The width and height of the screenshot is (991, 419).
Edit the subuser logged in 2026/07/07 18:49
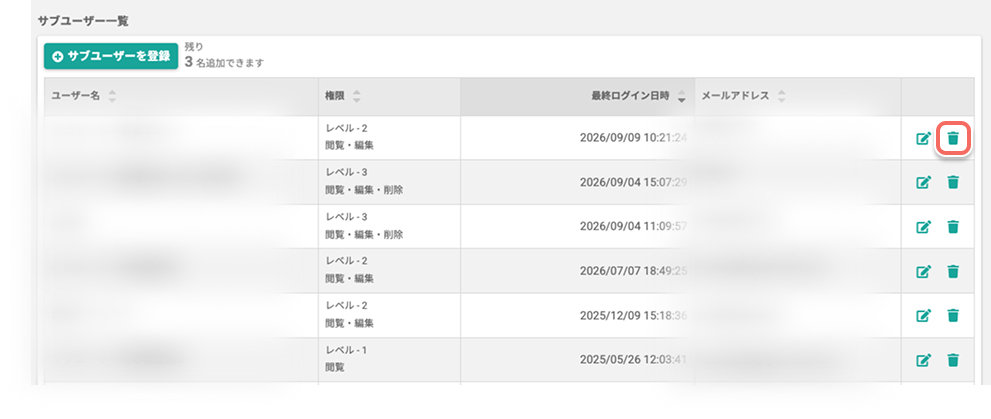click(x=923, y=271)
